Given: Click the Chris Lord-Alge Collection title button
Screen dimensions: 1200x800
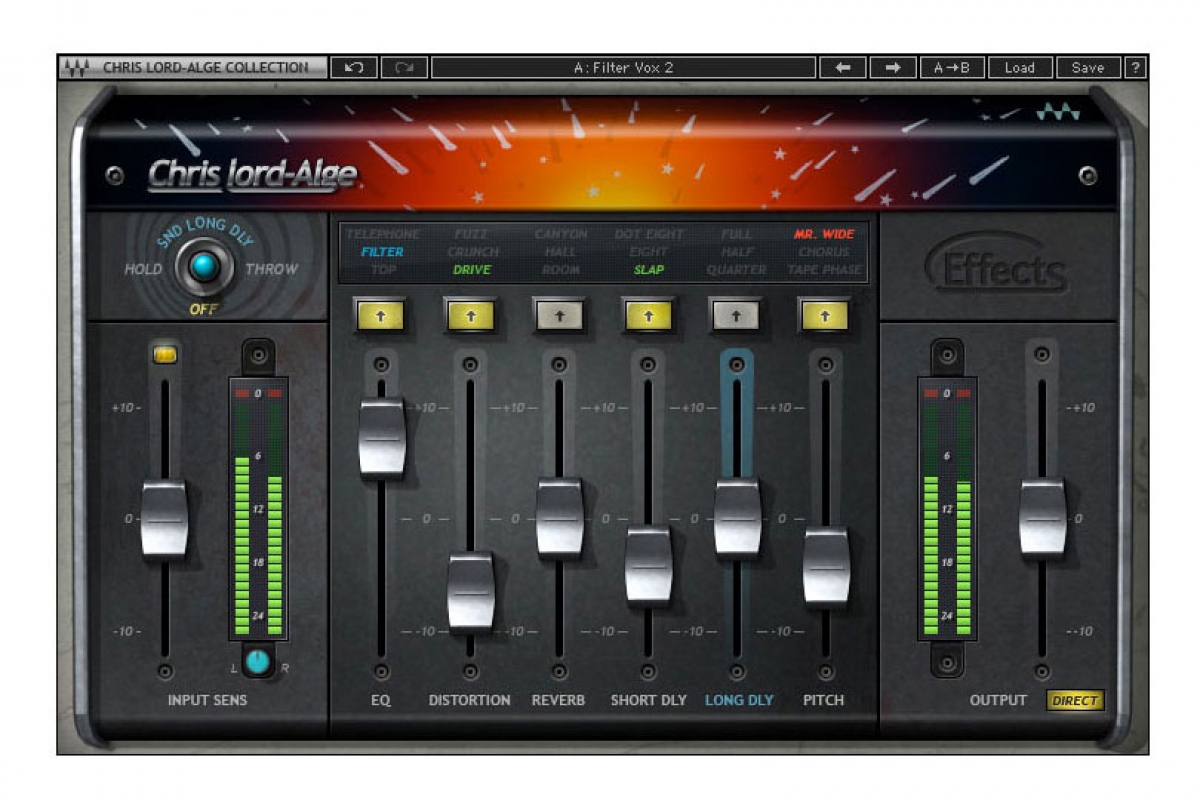Looking at the screenshot, I should (193, 68).
